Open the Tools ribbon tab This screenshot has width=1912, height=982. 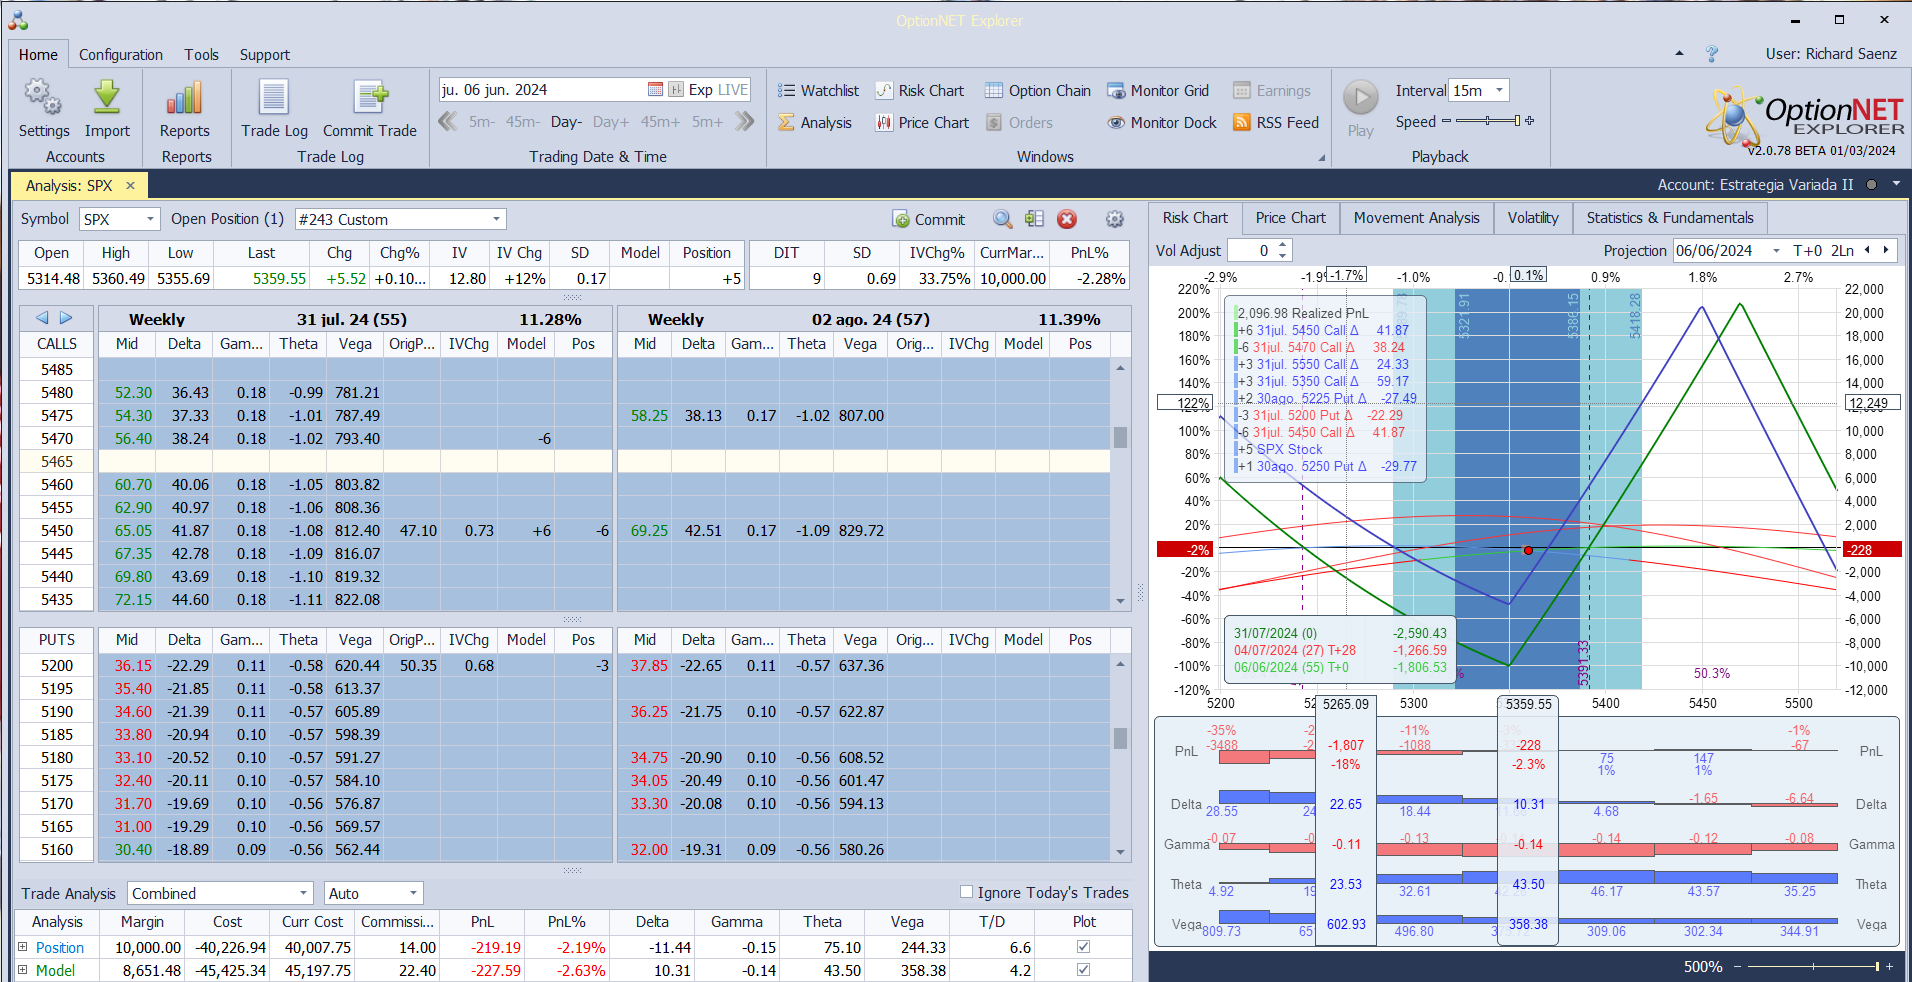(201, 55)
